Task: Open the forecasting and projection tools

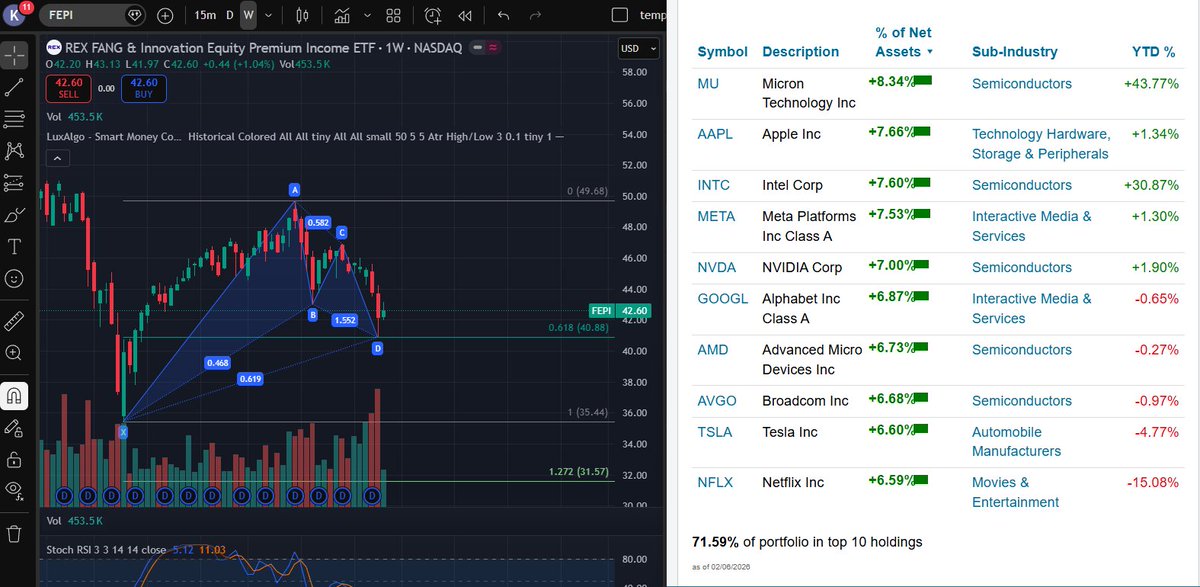Action: pyautogui.click(x=14, y=183)
